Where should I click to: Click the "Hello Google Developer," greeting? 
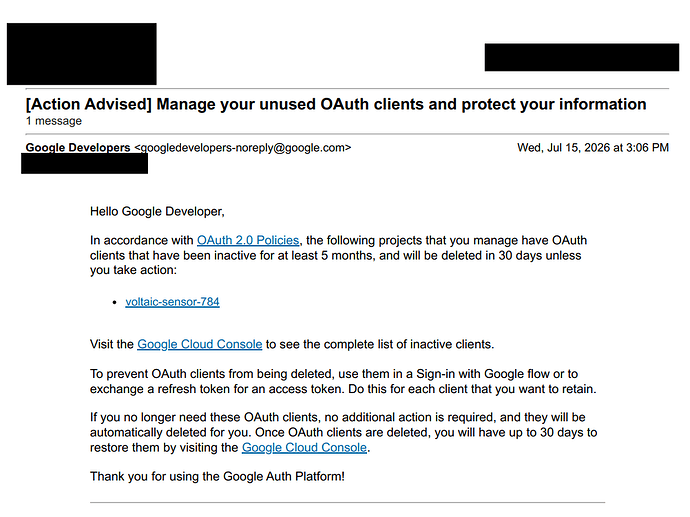click(x=157, y=212)
